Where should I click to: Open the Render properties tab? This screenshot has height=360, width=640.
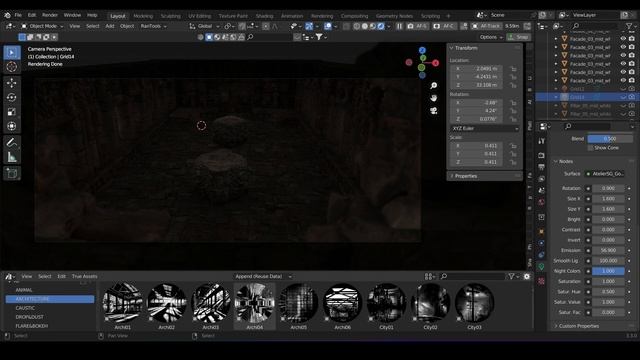click(541, 156)
